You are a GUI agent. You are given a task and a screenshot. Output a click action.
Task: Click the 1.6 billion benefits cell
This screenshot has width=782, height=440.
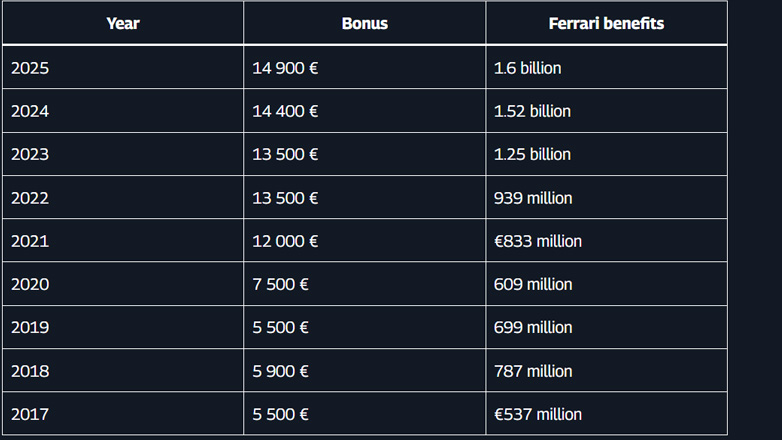point(528,68)
